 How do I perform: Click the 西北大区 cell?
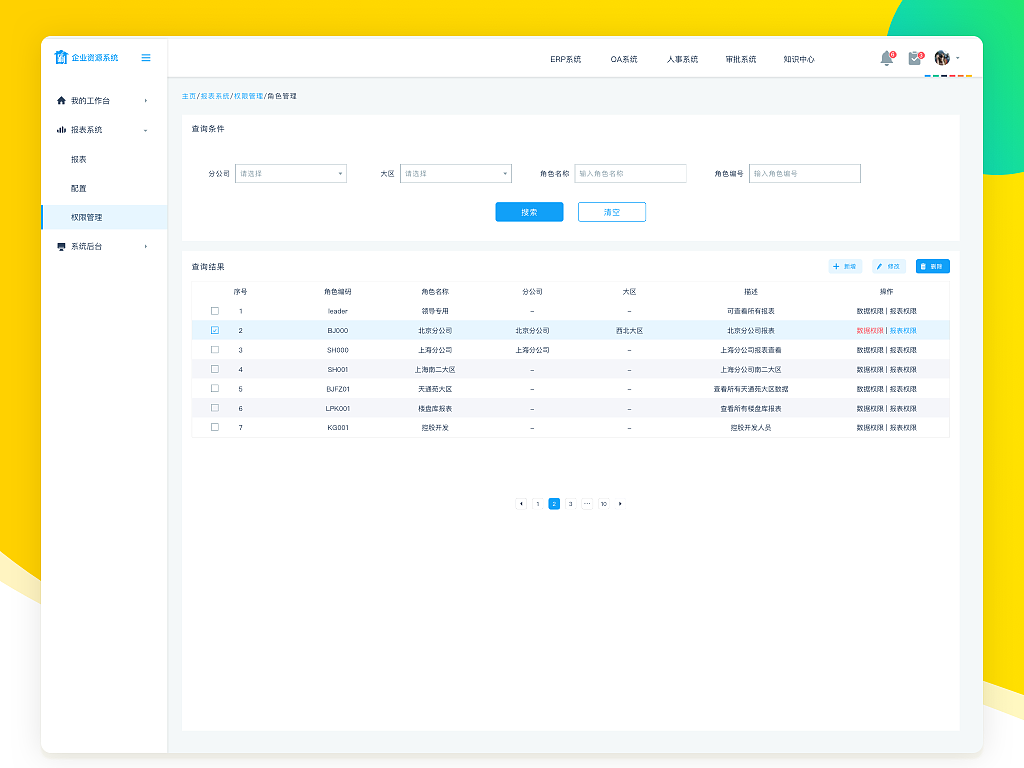coord(630,331)
